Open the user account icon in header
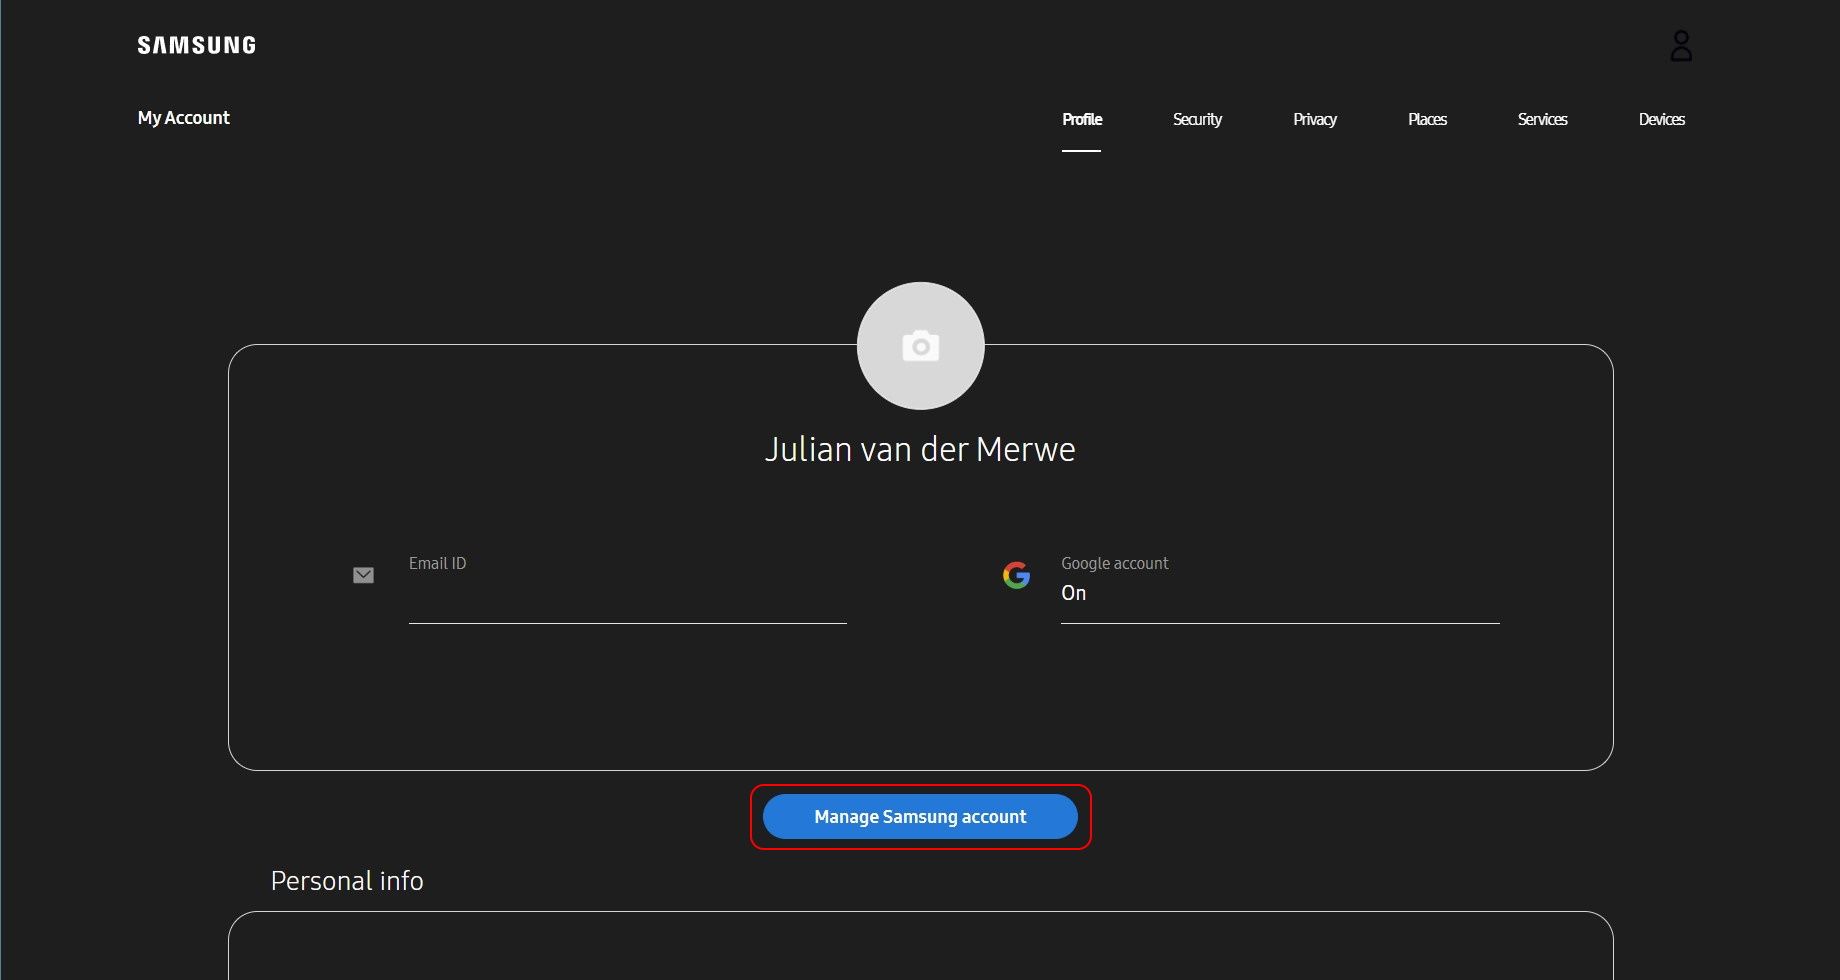The width and height of the screenshot is (1840, 980). (1680, 46)
